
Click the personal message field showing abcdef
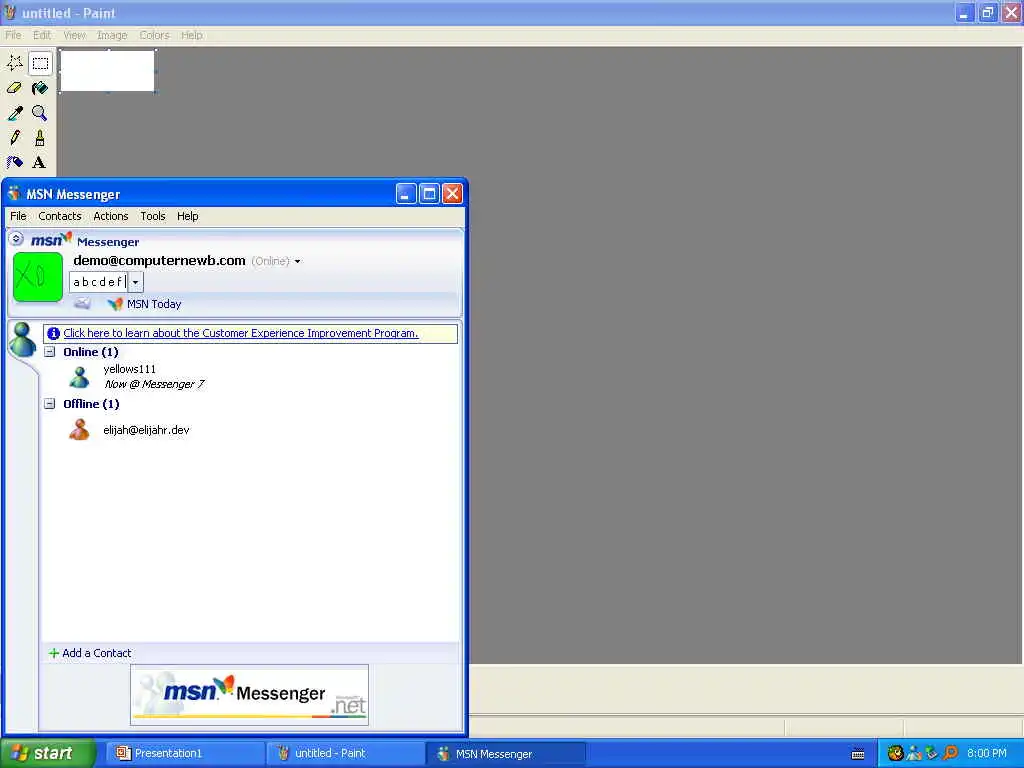click(99, 282)
